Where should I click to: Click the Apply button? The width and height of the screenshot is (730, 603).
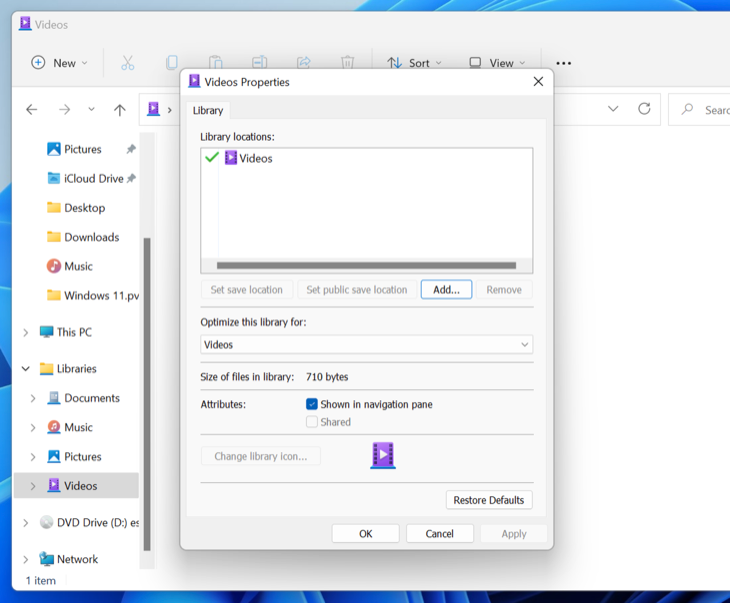tap(514, 534)
